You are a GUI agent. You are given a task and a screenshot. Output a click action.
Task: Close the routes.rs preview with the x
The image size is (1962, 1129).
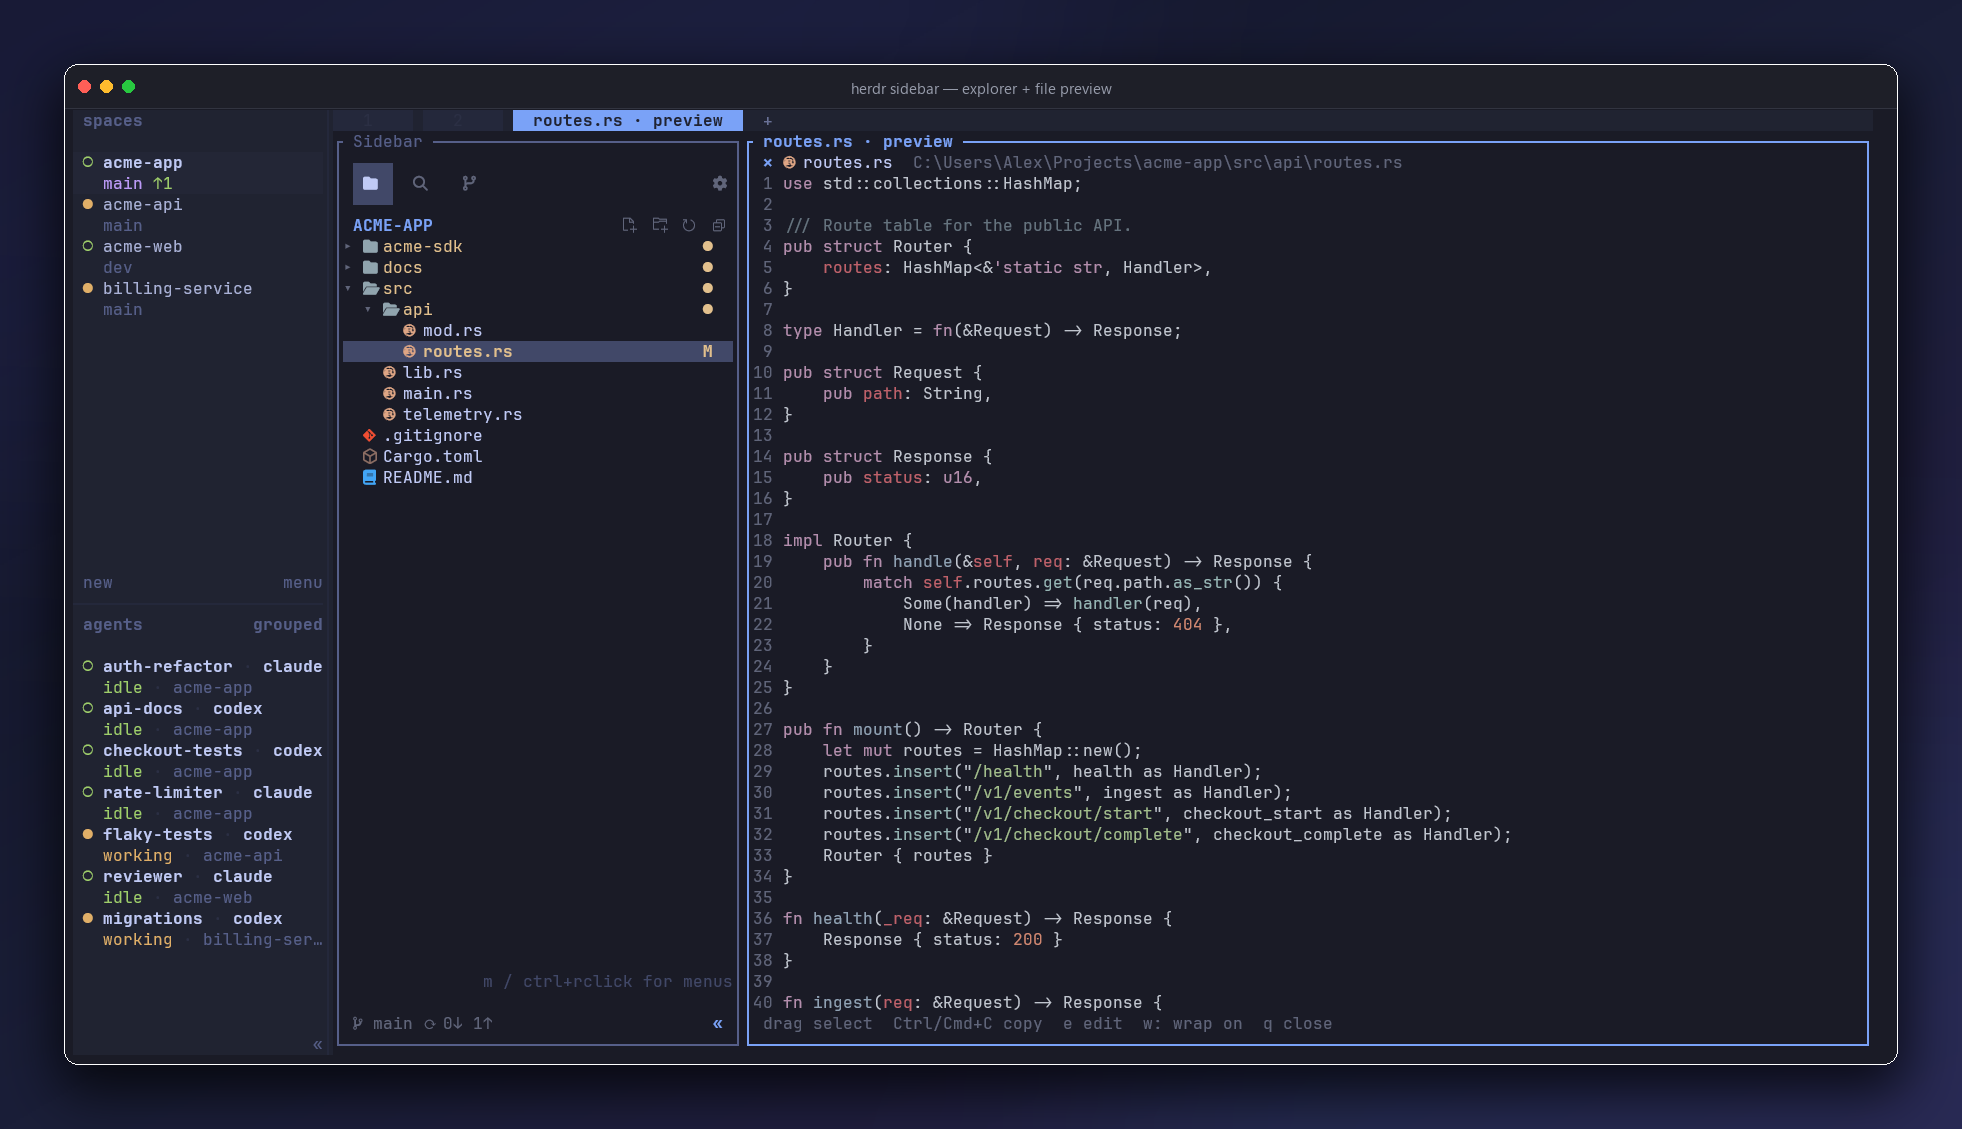point(768,163)
